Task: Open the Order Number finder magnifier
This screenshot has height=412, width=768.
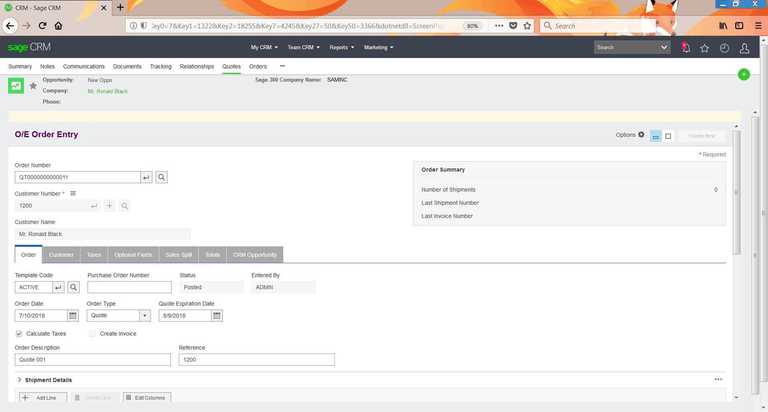Action: click(162, 177)
